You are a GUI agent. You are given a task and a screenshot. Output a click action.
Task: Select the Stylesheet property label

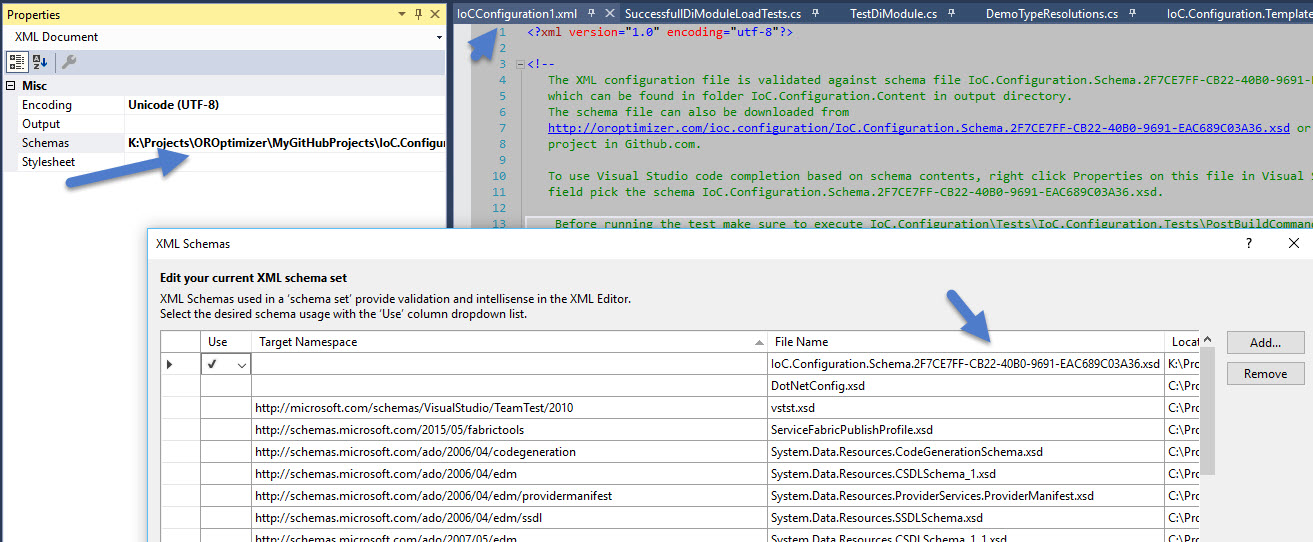coord(50,162)
